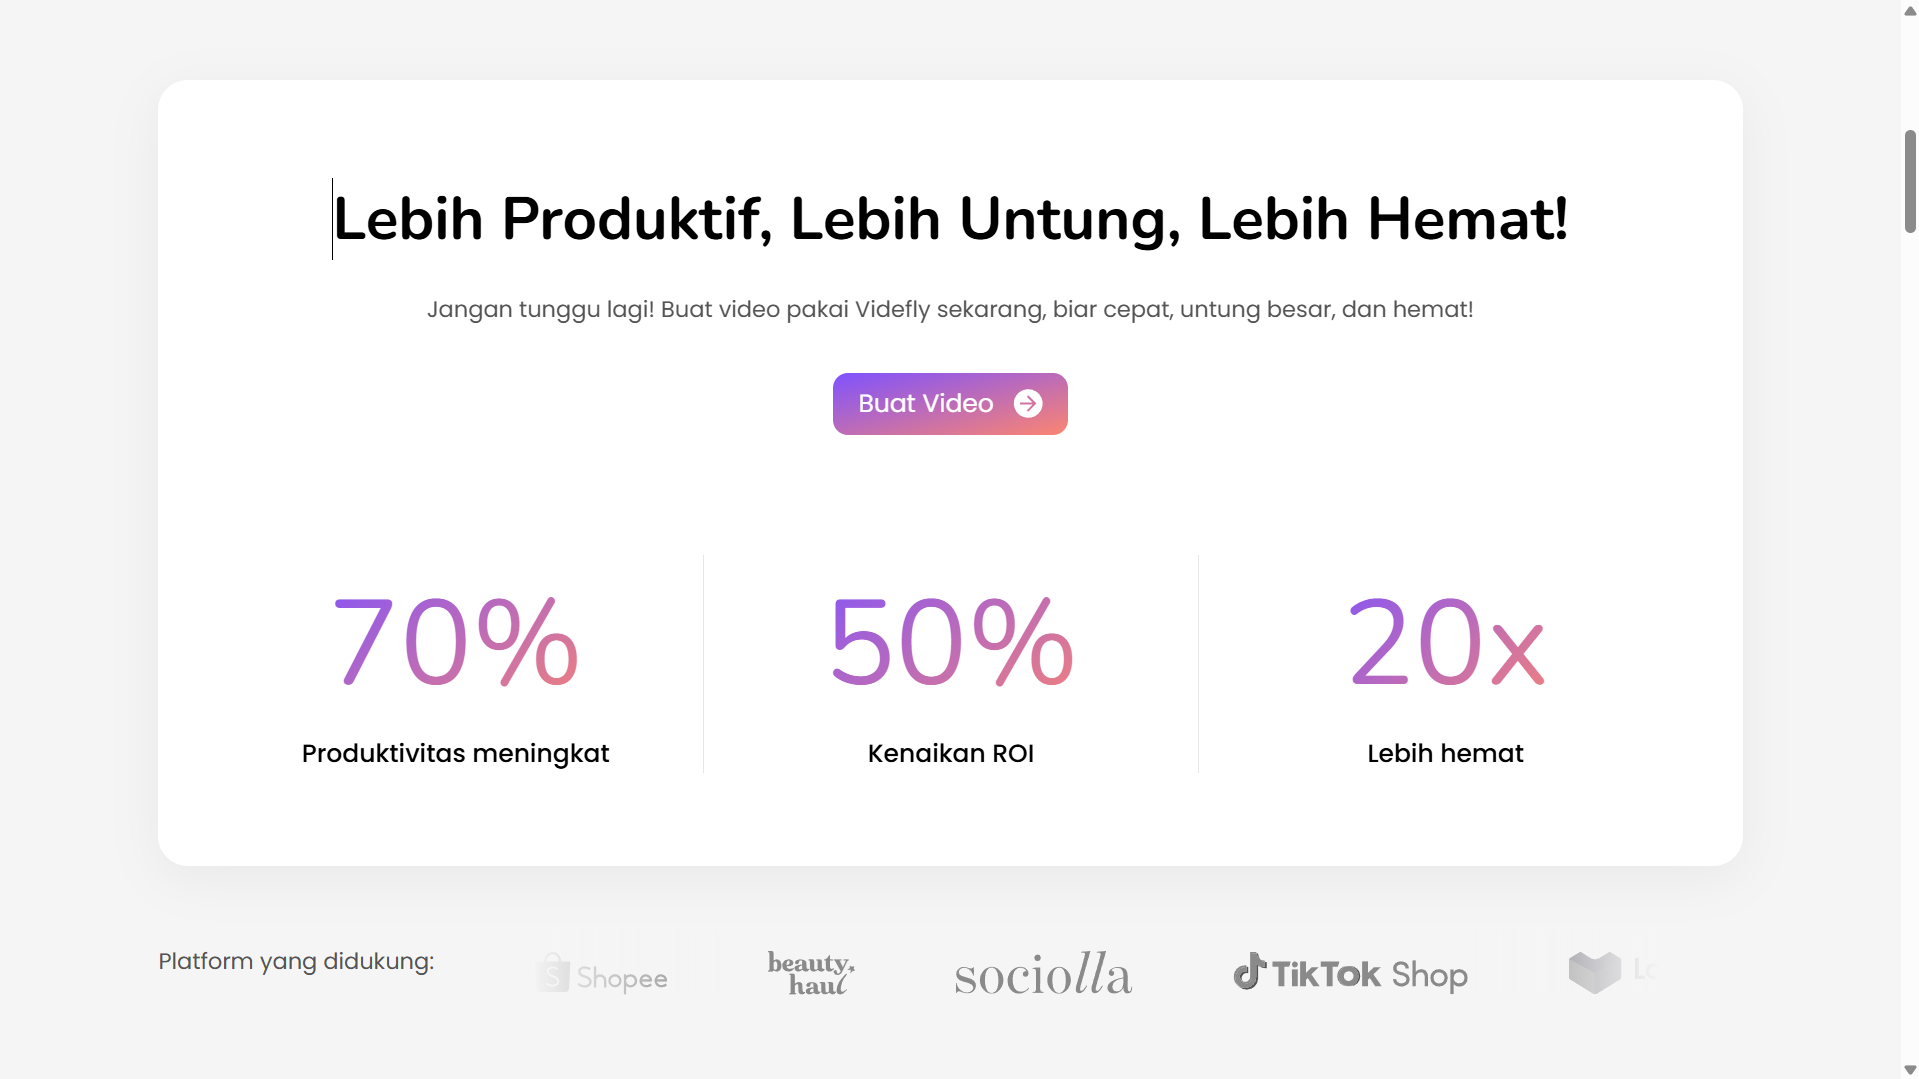Click the Shopee bag icon
This screenshot has height=1079, width=1919.
(x=553, y=973)
